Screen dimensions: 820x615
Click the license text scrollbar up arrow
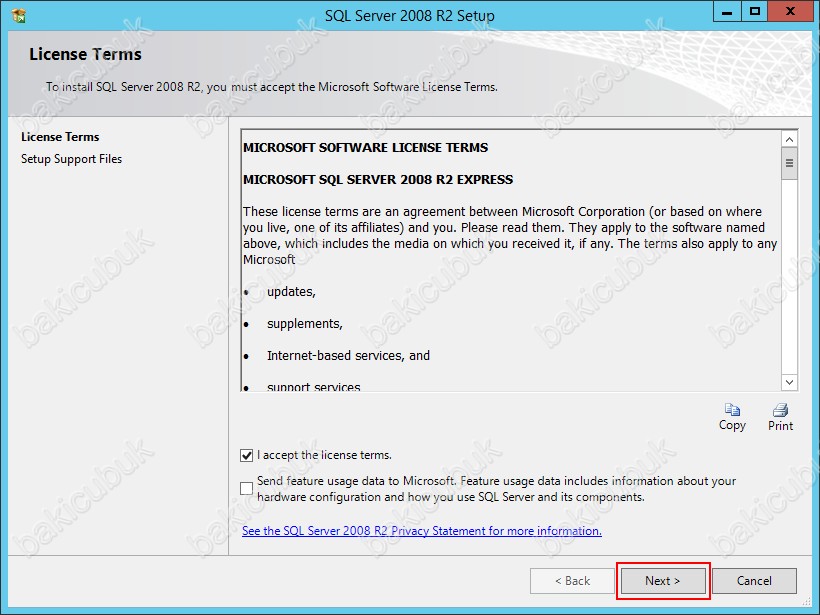pos(789,139)
